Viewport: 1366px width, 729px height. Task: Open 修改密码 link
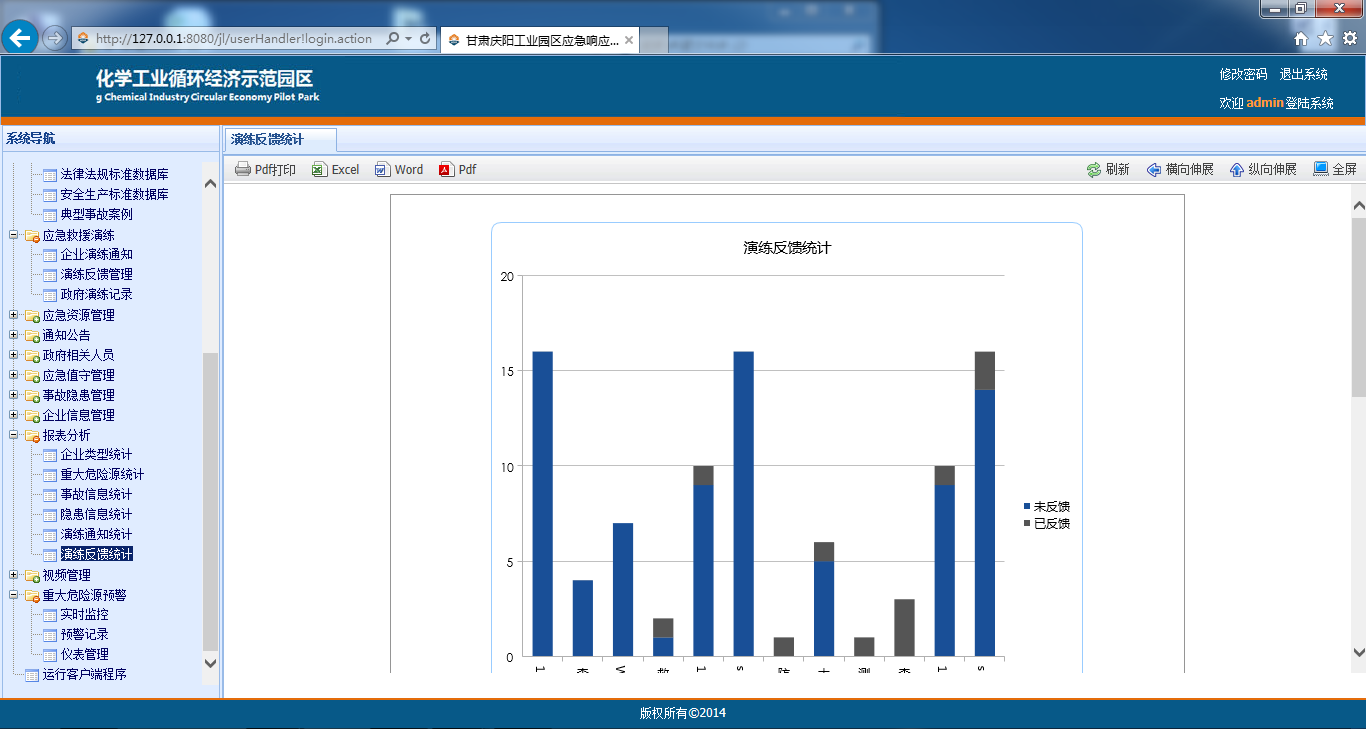pyautogui.click(x=1243, y=74)
